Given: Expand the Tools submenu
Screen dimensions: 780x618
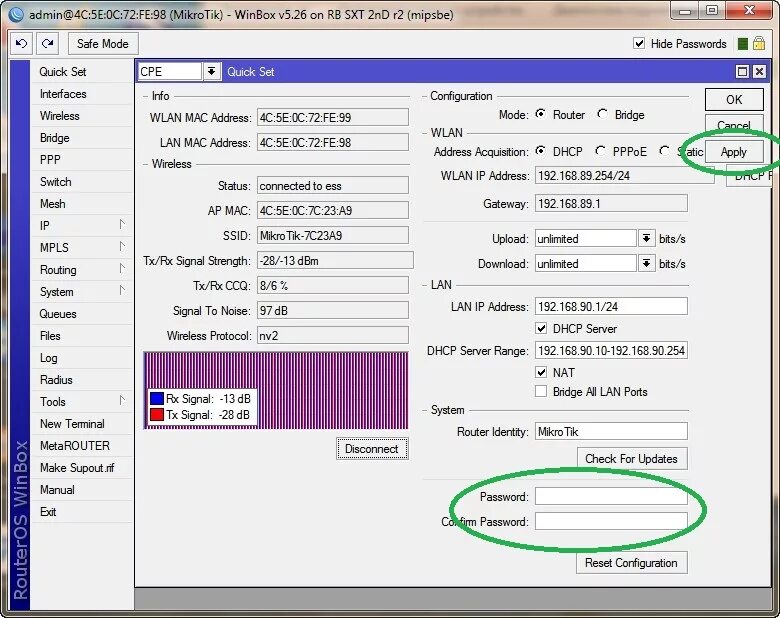Looking at the screenshot, I should [x=122, y=401].
